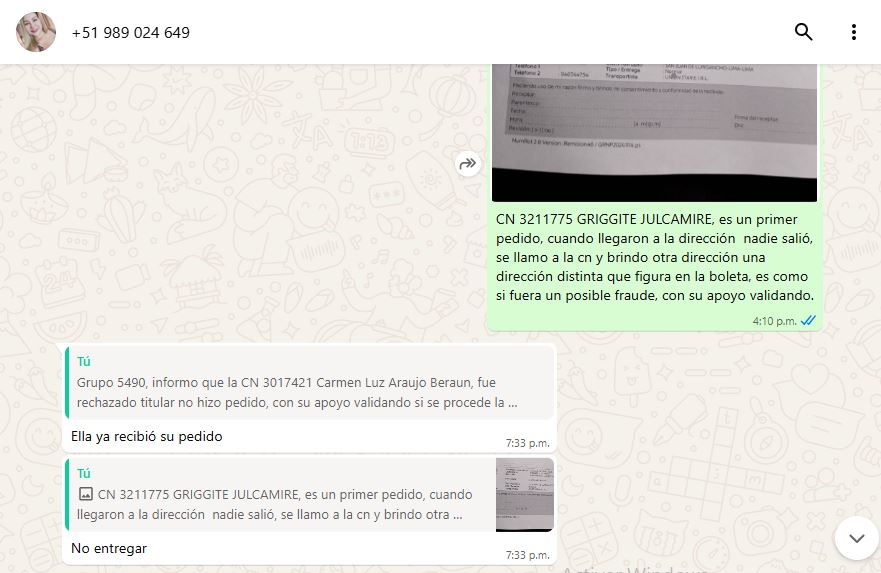The height and width of the screenshot is (573, 881).
Task: Click the 4:10 p.m. timestamp
Action: click(x=774, y=321)
